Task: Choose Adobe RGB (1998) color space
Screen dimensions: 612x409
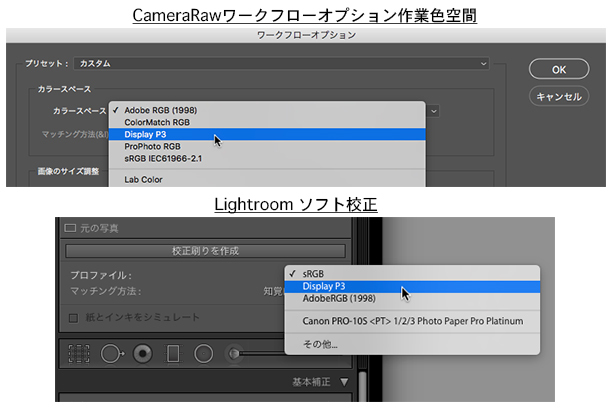Action: coord(267,110)
